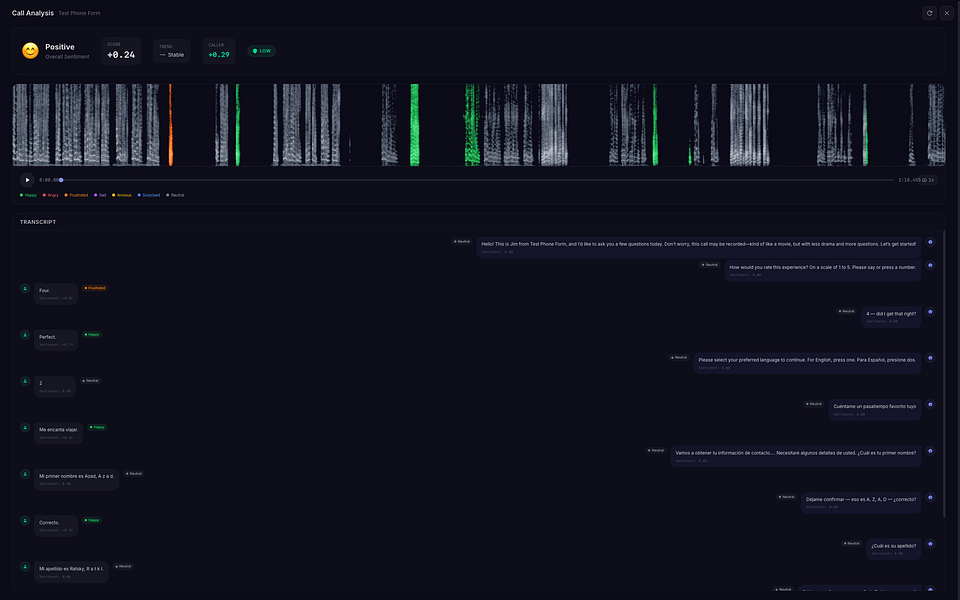Click the Frustrated legend item
Viewport: 960px width, 600px height.
pyautogui.click(x=76, y=195)
